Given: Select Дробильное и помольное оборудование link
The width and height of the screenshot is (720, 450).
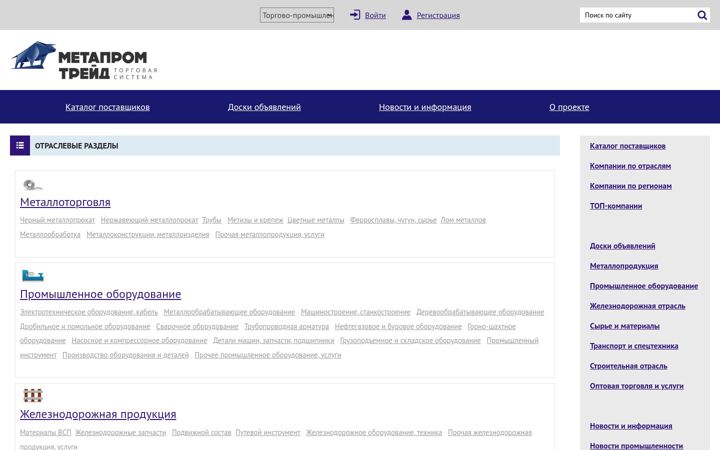Looking at the screenshot, I should coord(85,326).
